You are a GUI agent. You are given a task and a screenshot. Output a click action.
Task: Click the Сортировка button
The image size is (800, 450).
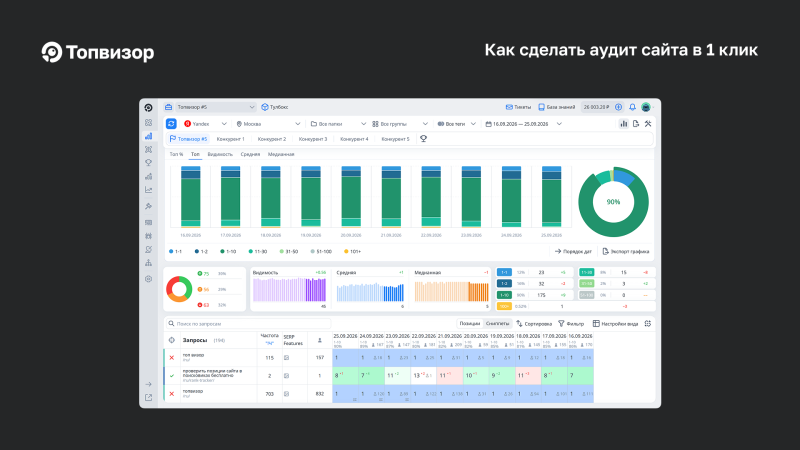[x=534, y=323]
